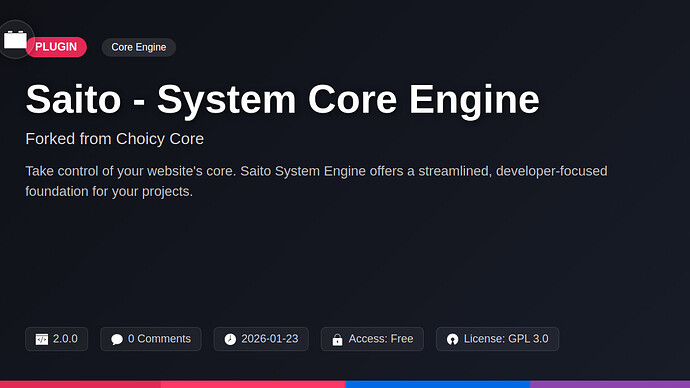The height and width of the screenshot is (388, 690).
Task: Open the Core Engine category tag
Action: [139, 47]
